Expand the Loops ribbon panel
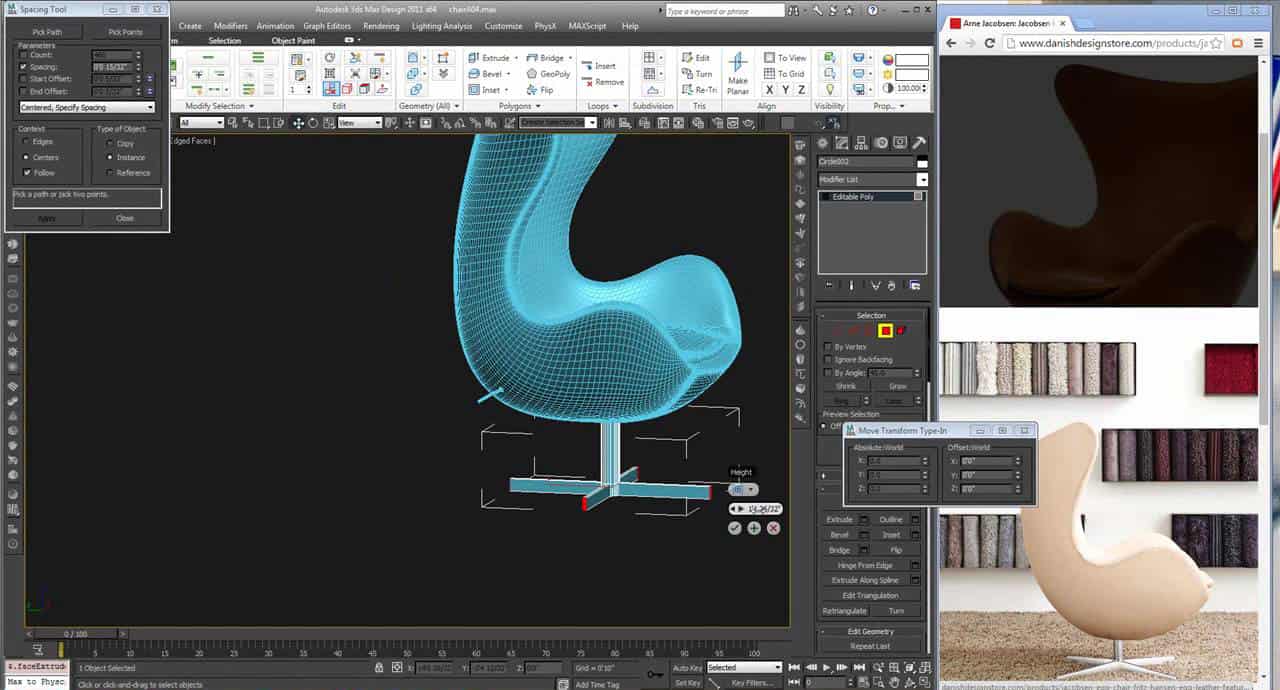The image size is (1280, 690). (x=602, y=106)
